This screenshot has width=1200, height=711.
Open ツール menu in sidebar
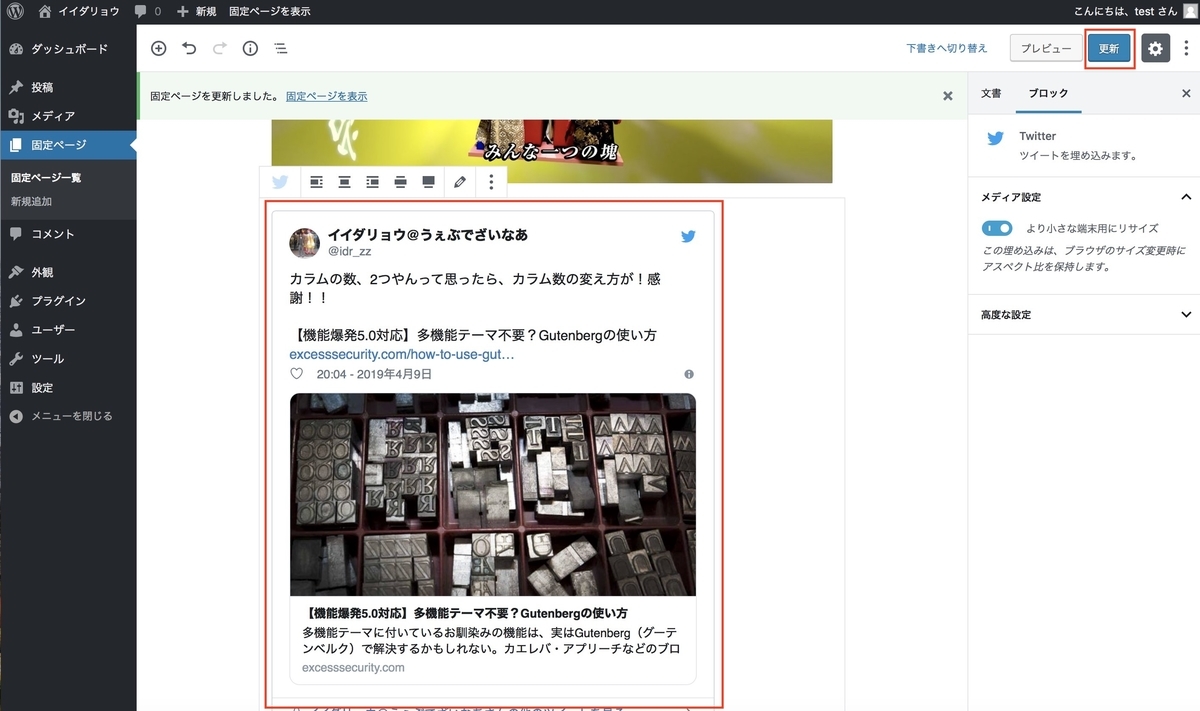68,359
